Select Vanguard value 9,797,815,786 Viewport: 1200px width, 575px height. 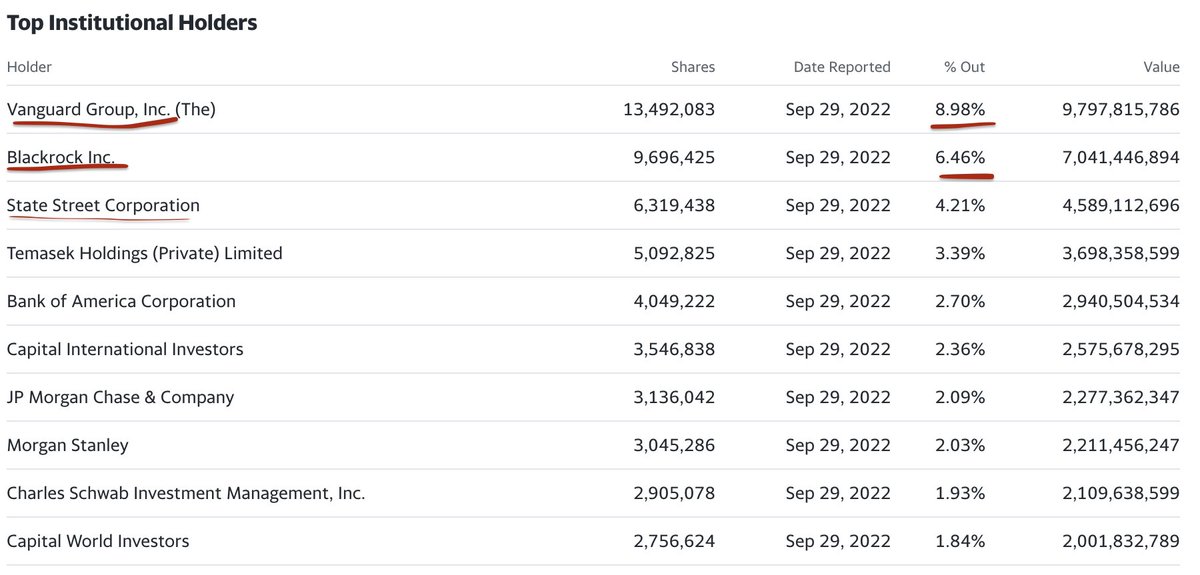[x=1121, y=109]
